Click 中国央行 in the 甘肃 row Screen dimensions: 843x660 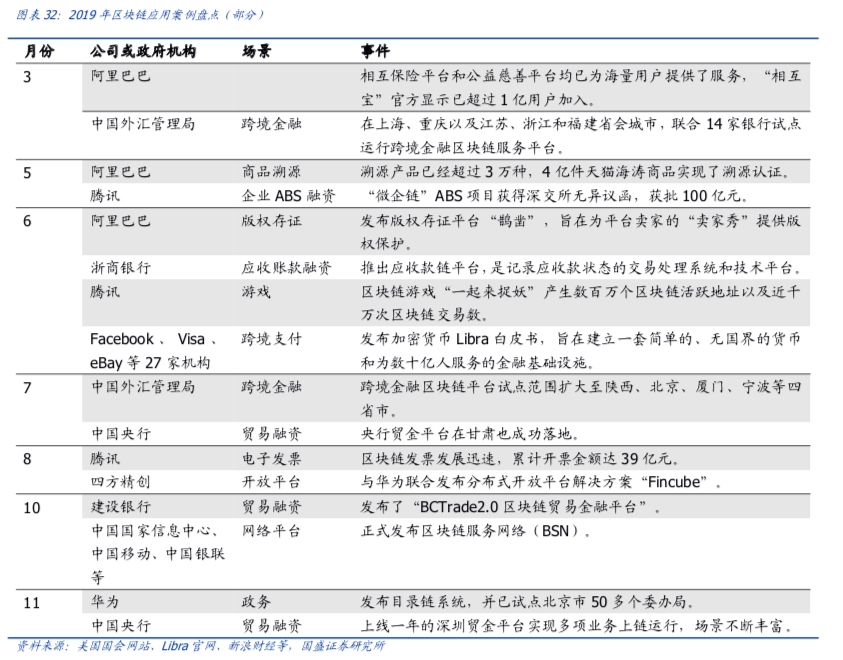[120, 434]
